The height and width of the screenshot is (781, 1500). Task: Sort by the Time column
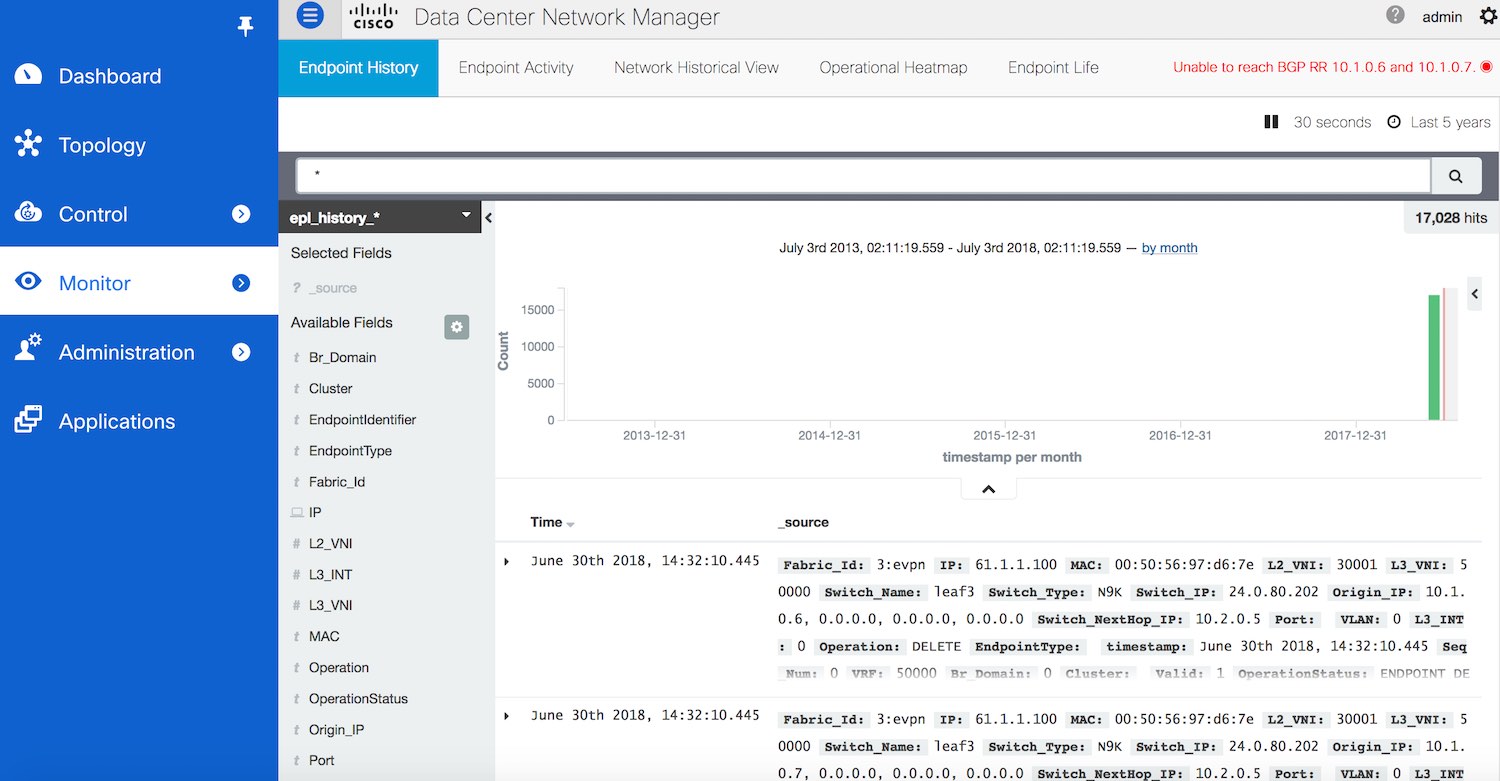[x=552, y=522]
